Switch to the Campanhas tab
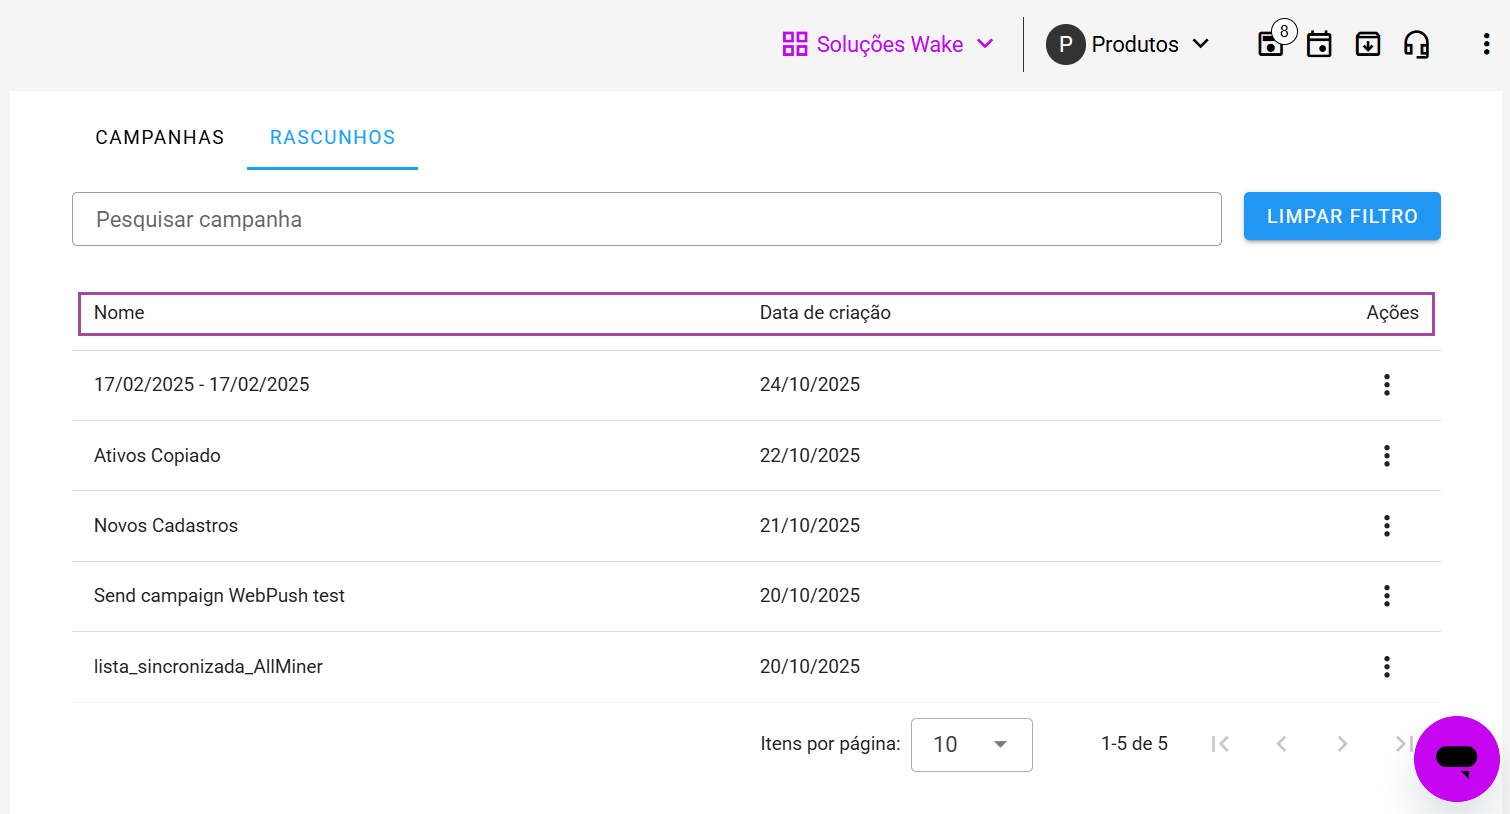This screenshot has height=814, width=1510. click(160, 138)
